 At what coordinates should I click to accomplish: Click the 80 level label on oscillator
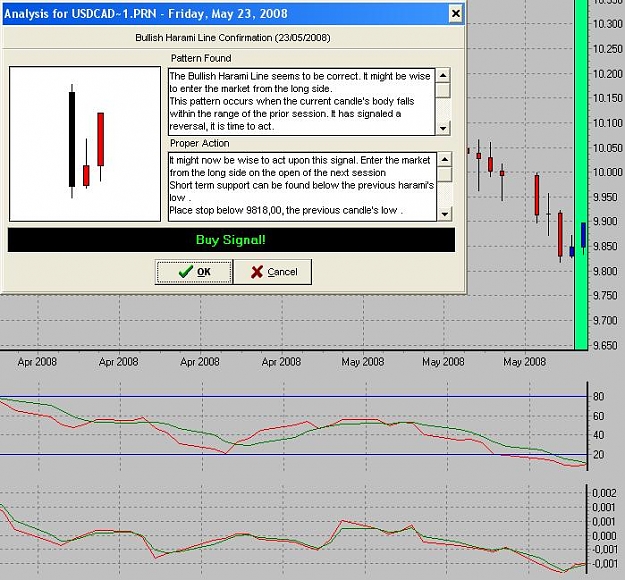(598, 397)
